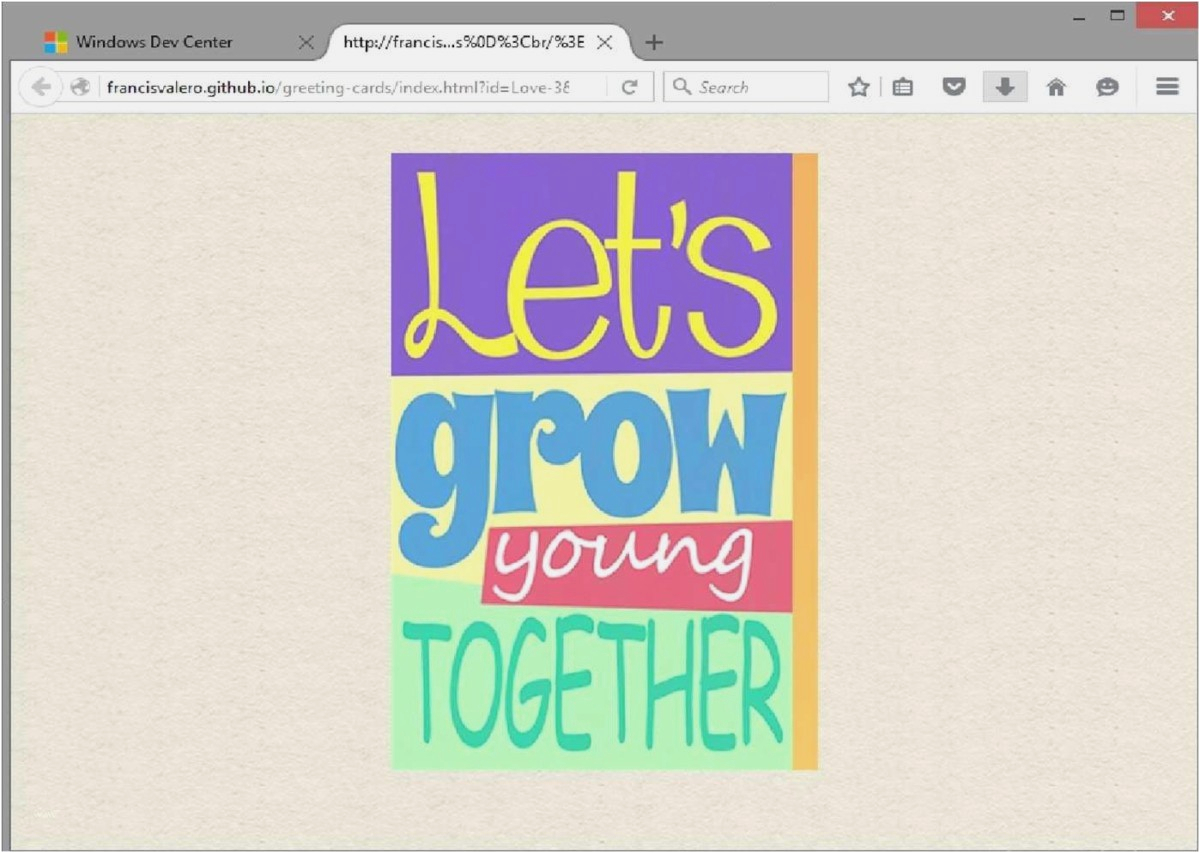Screen dimensions: 1200x853
Task: Show bookmarks list icon
Action: [903, 87]
